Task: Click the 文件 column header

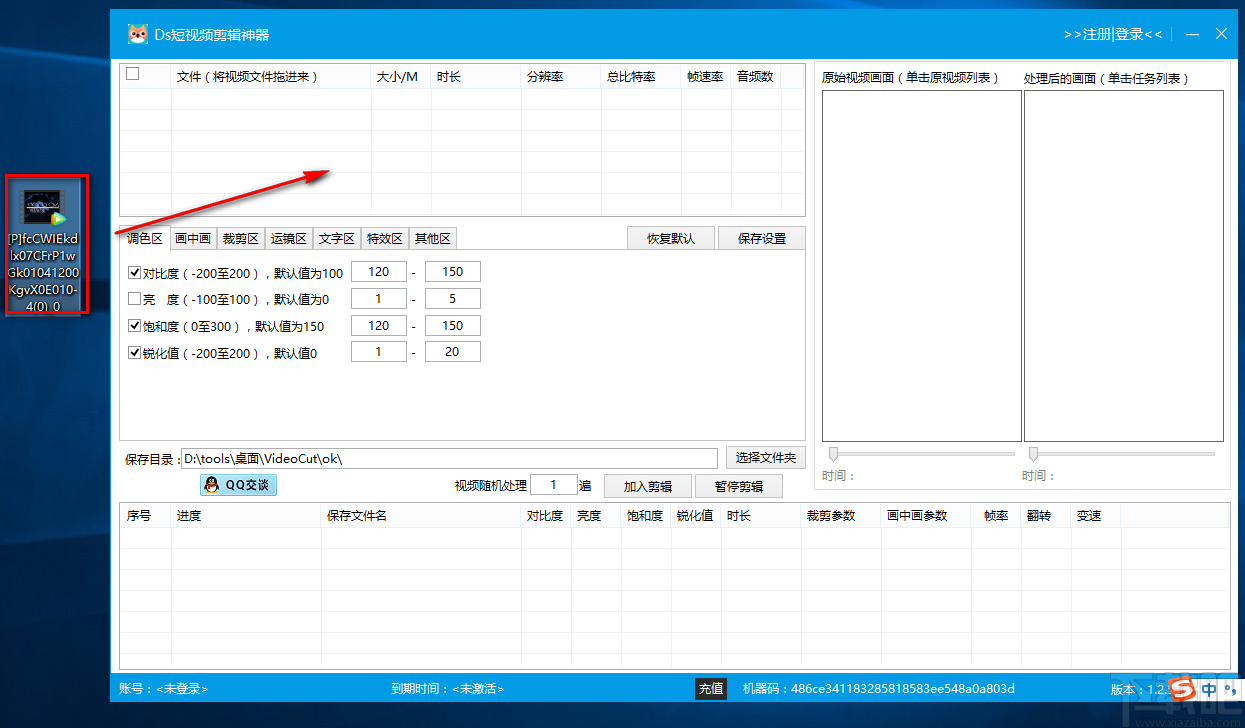Action: 271,76
